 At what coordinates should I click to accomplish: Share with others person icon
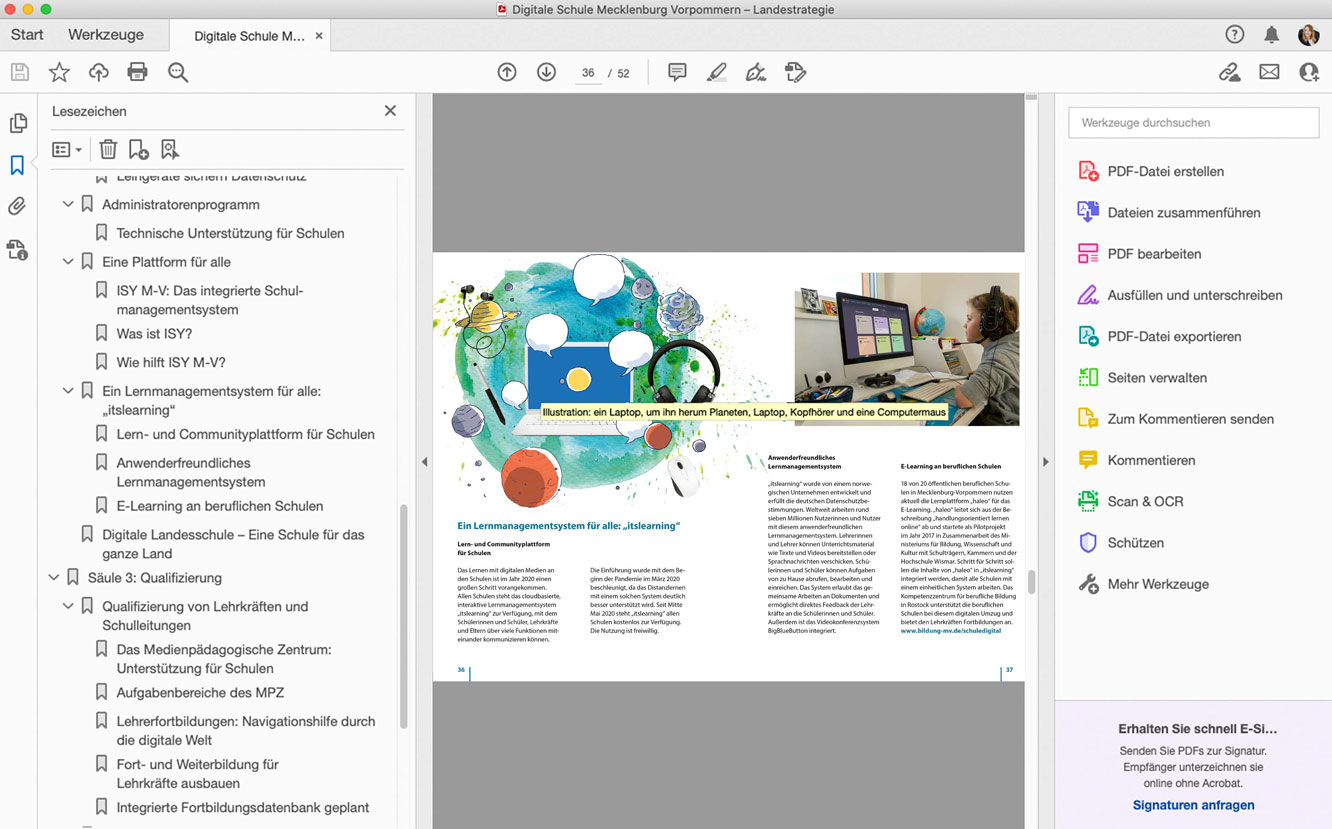(1309, 72)
